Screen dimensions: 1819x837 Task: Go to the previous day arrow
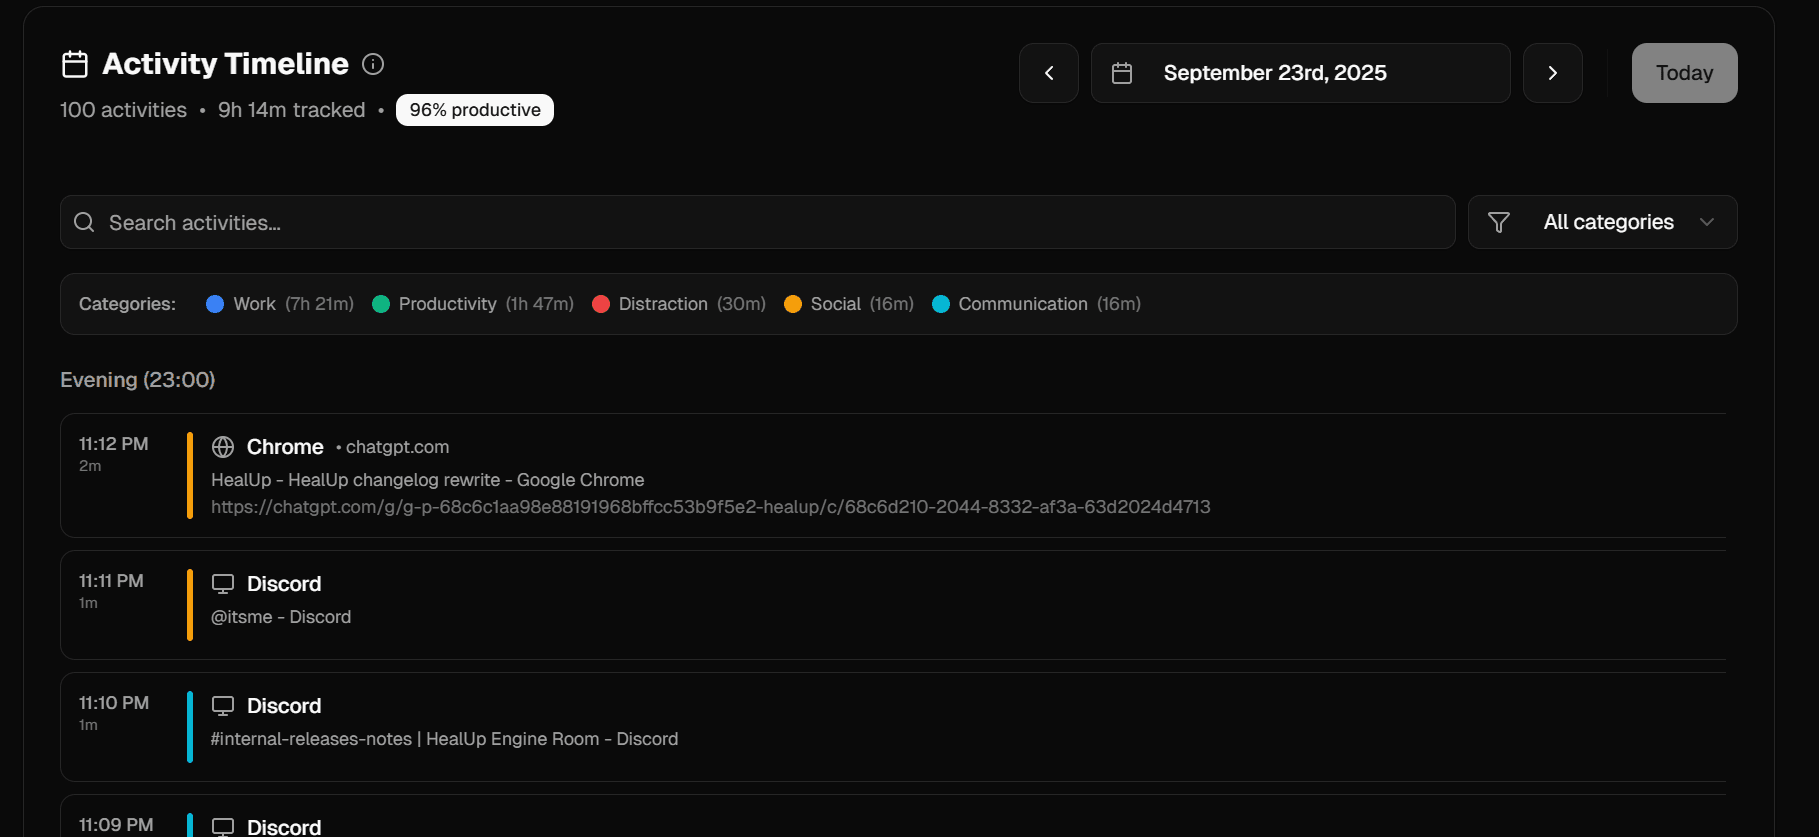[1048, 73]
